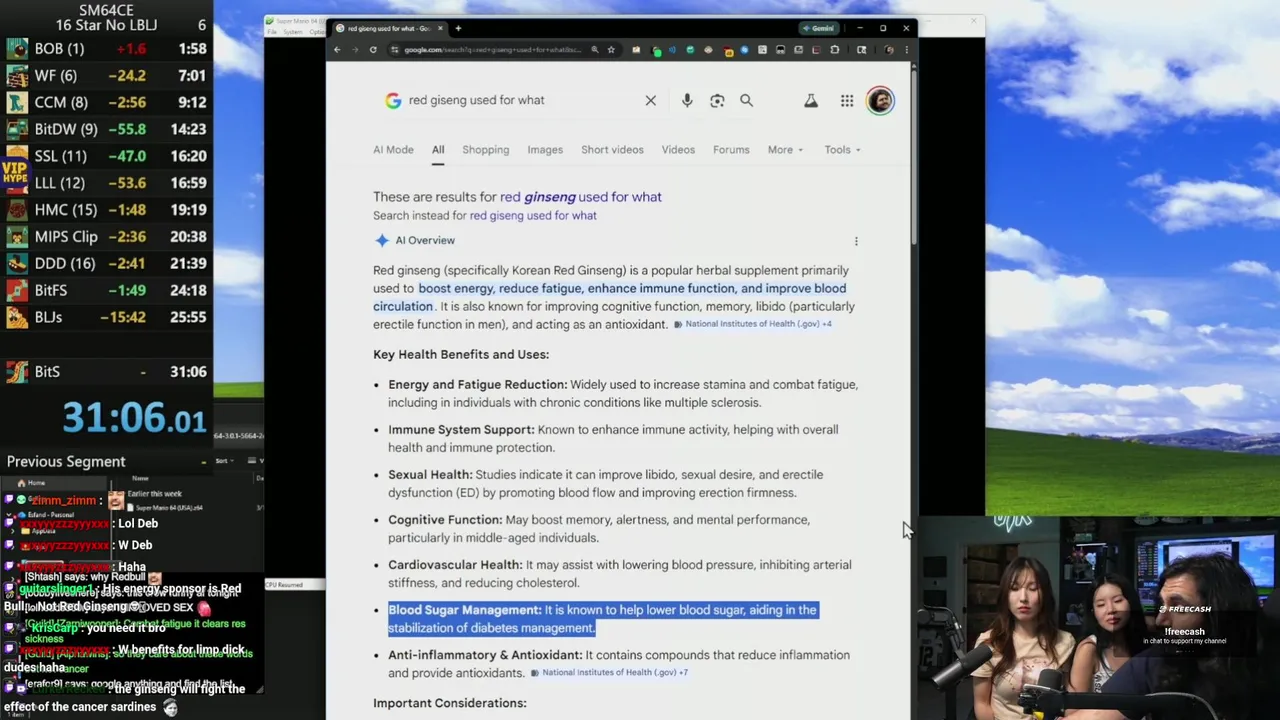Start voice search with the microphone icon

[x=687, y=100]
